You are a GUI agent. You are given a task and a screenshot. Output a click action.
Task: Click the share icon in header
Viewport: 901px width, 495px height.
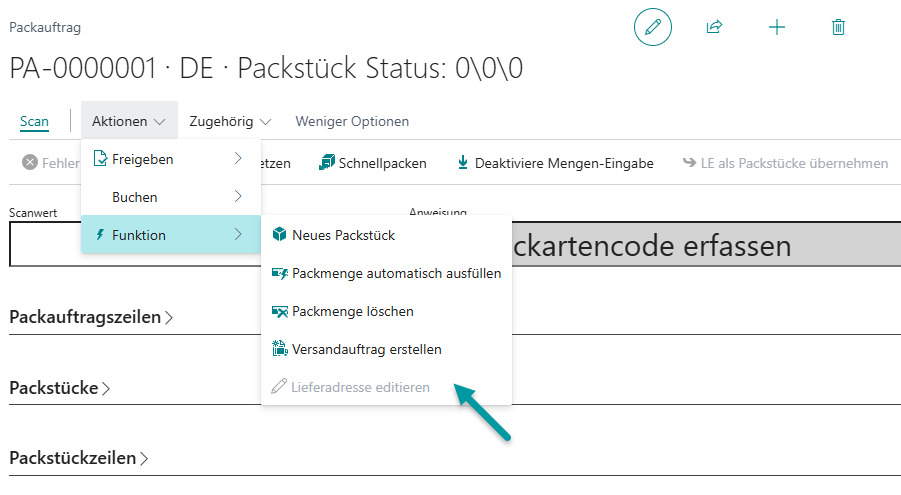pos(714,27)
